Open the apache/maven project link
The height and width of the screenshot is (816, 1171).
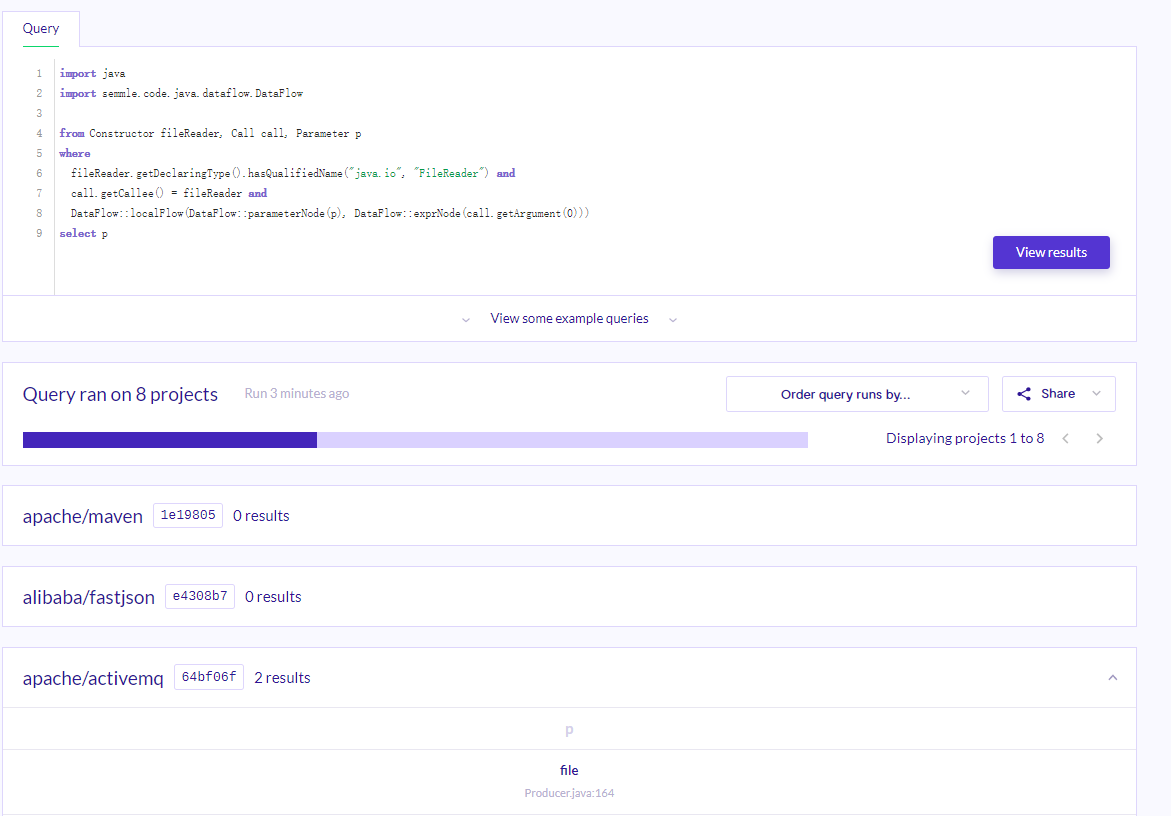83,516
